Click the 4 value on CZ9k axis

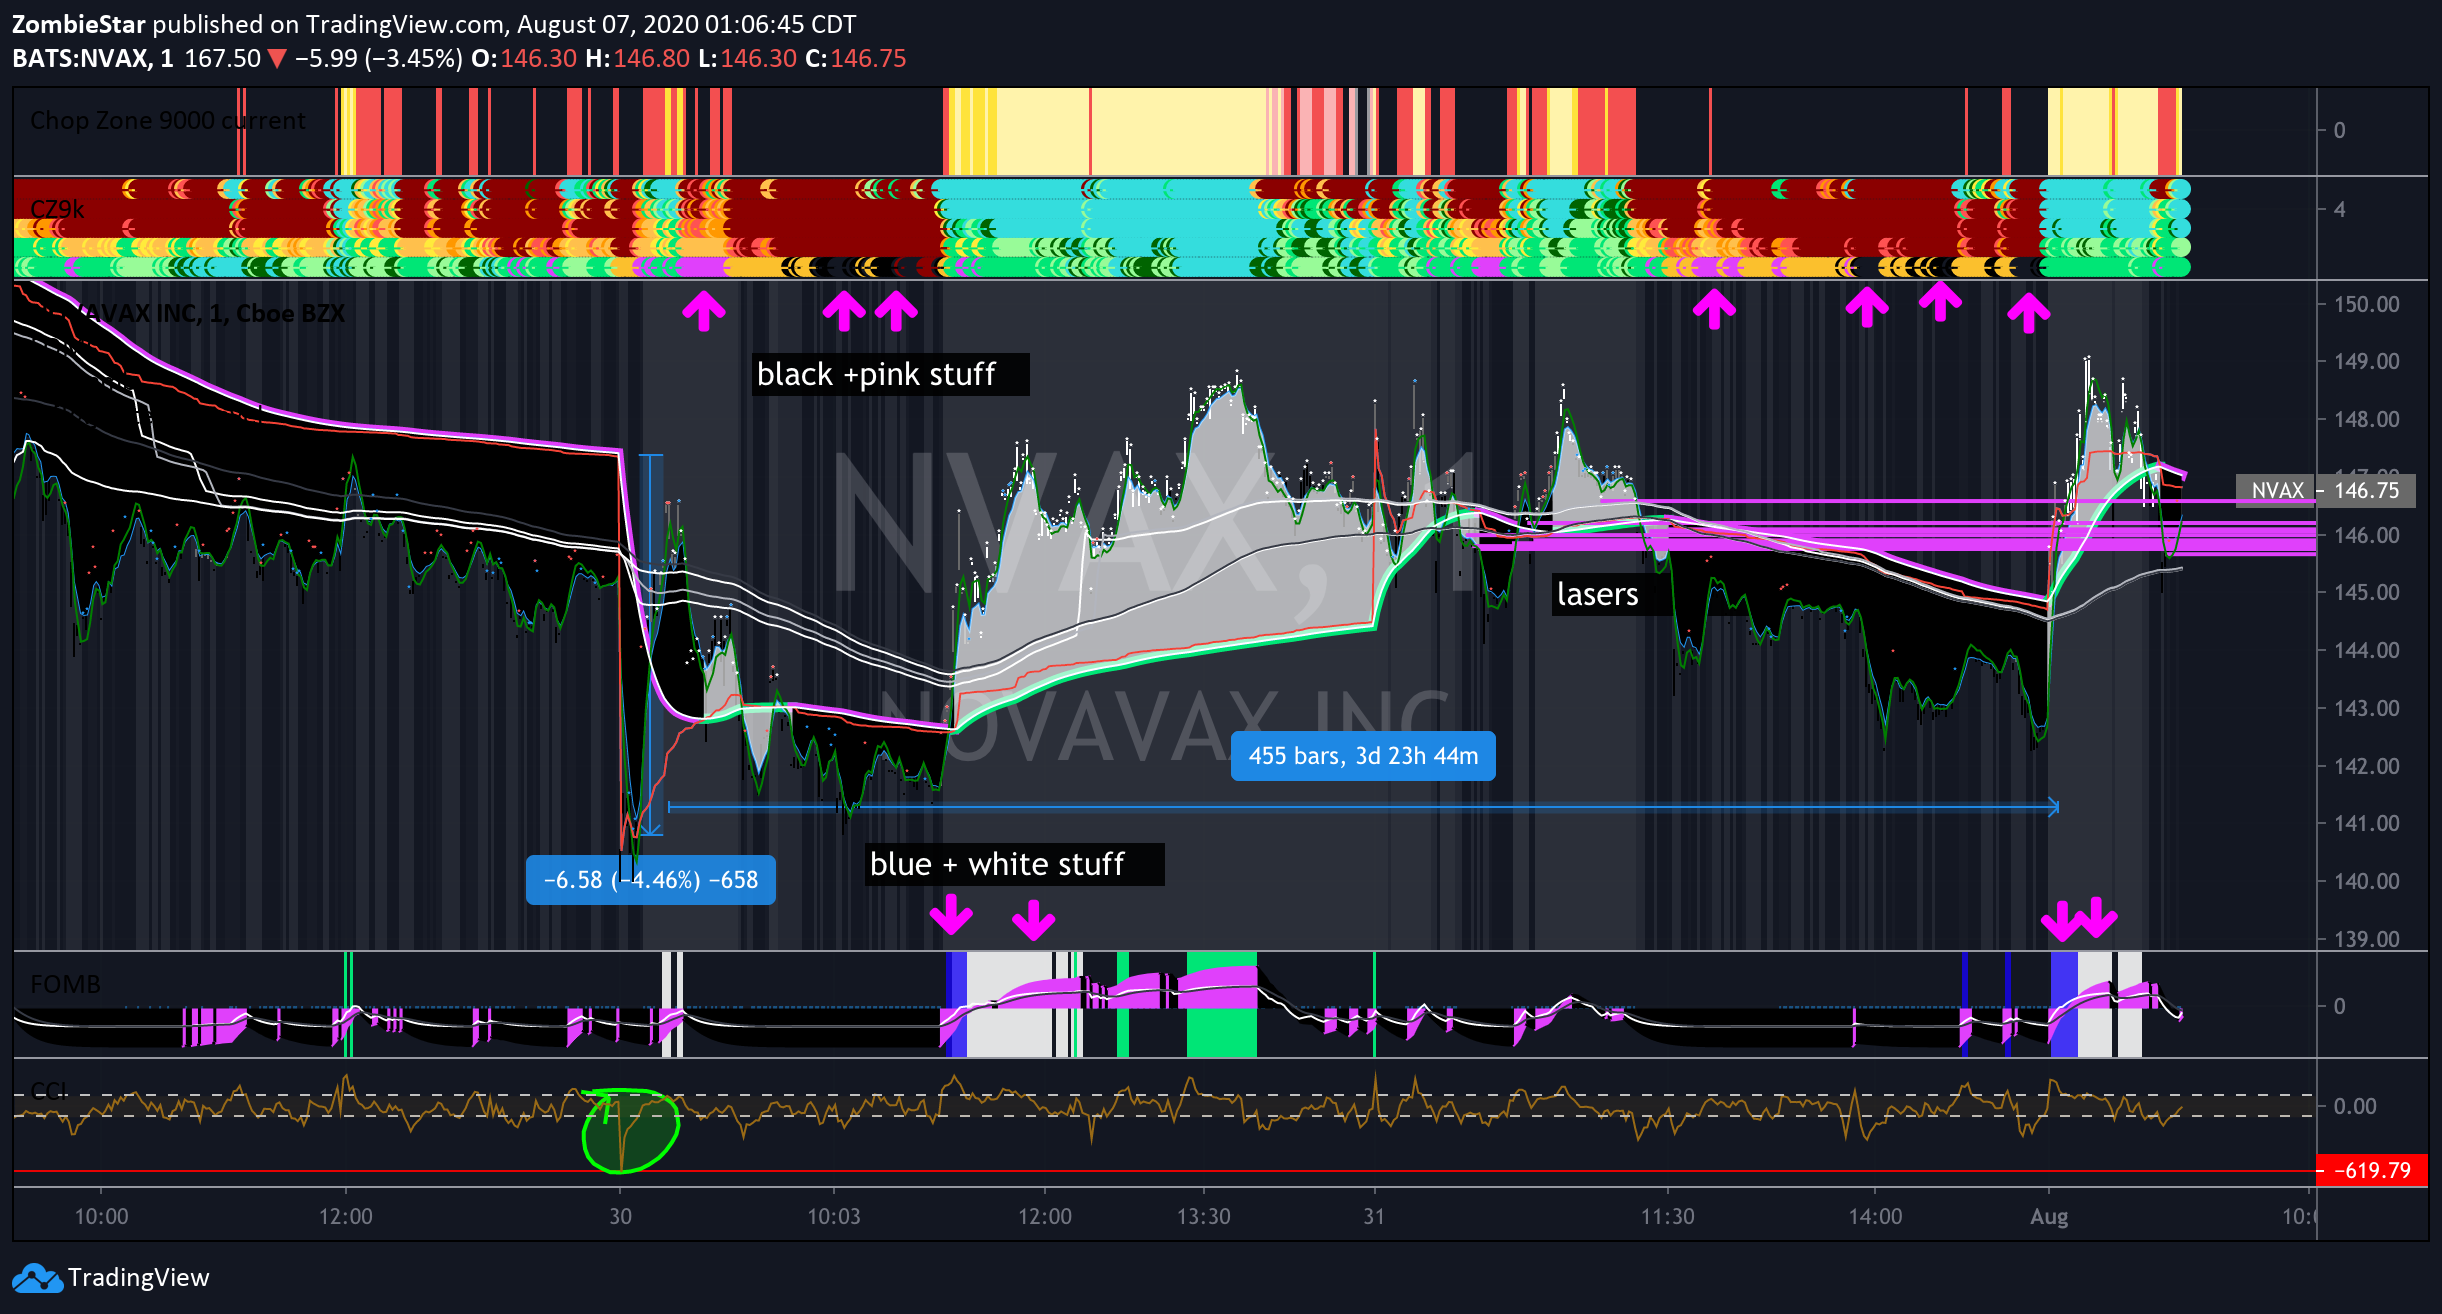2339,210
